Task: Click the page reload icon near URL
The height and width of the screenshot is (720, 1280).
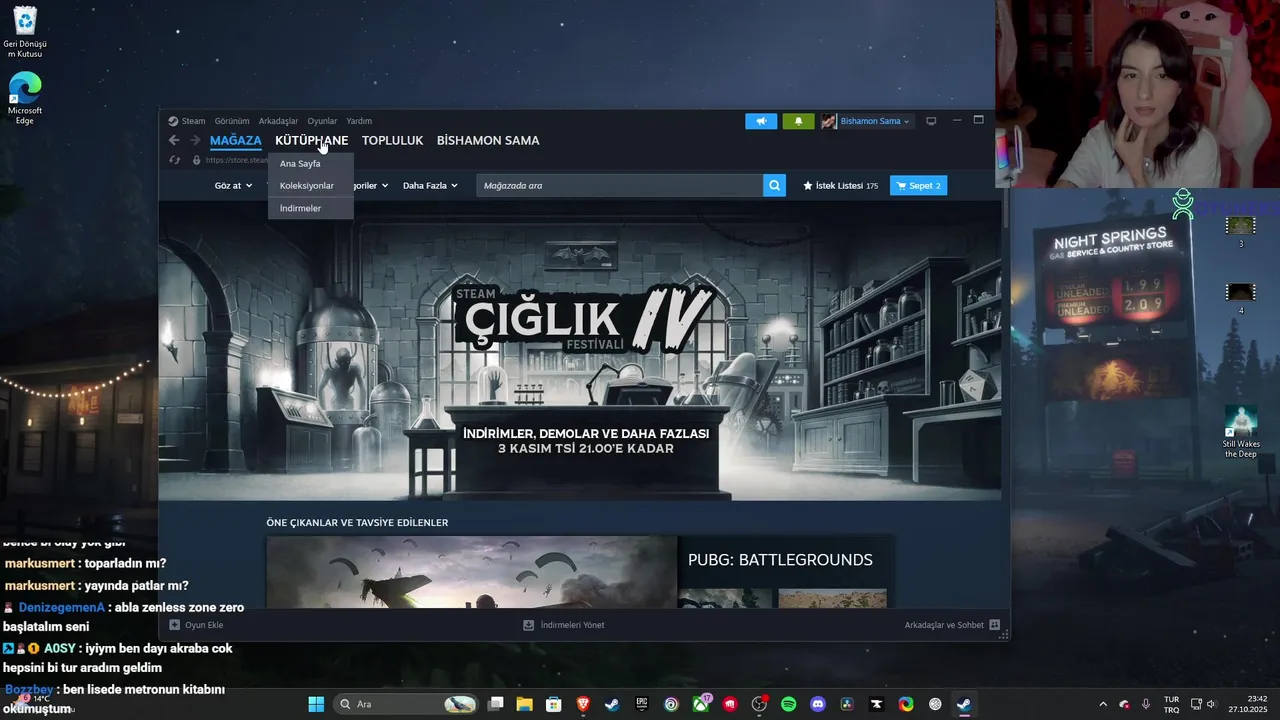Action: 175,160
